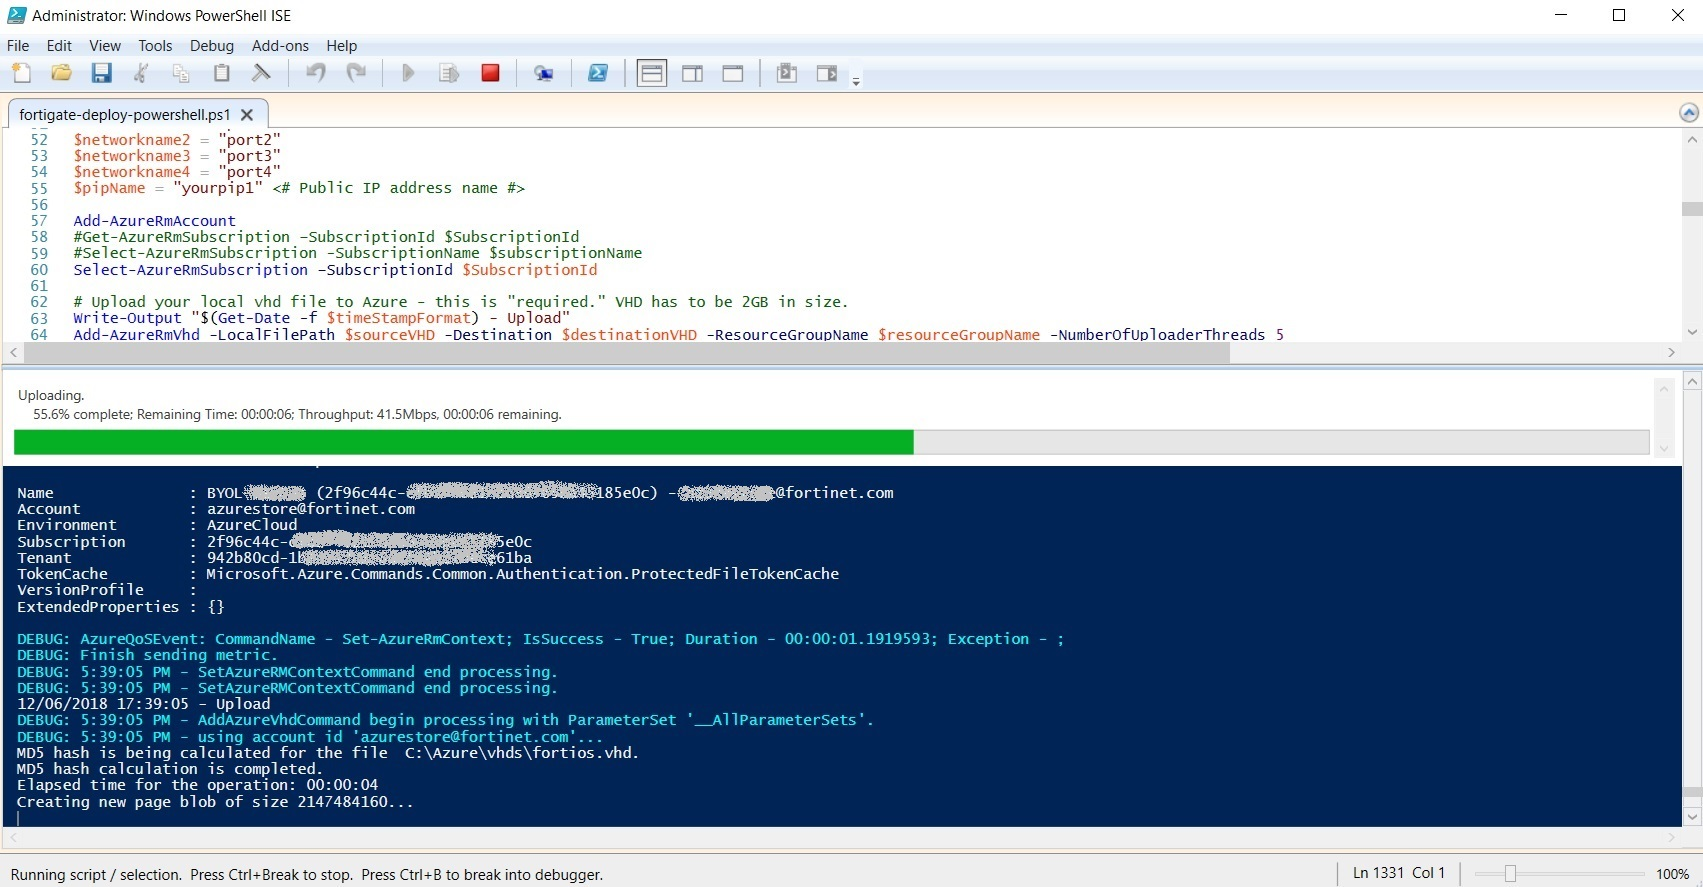
Task: Open a script with the folder icon
Action: (61, 73)
